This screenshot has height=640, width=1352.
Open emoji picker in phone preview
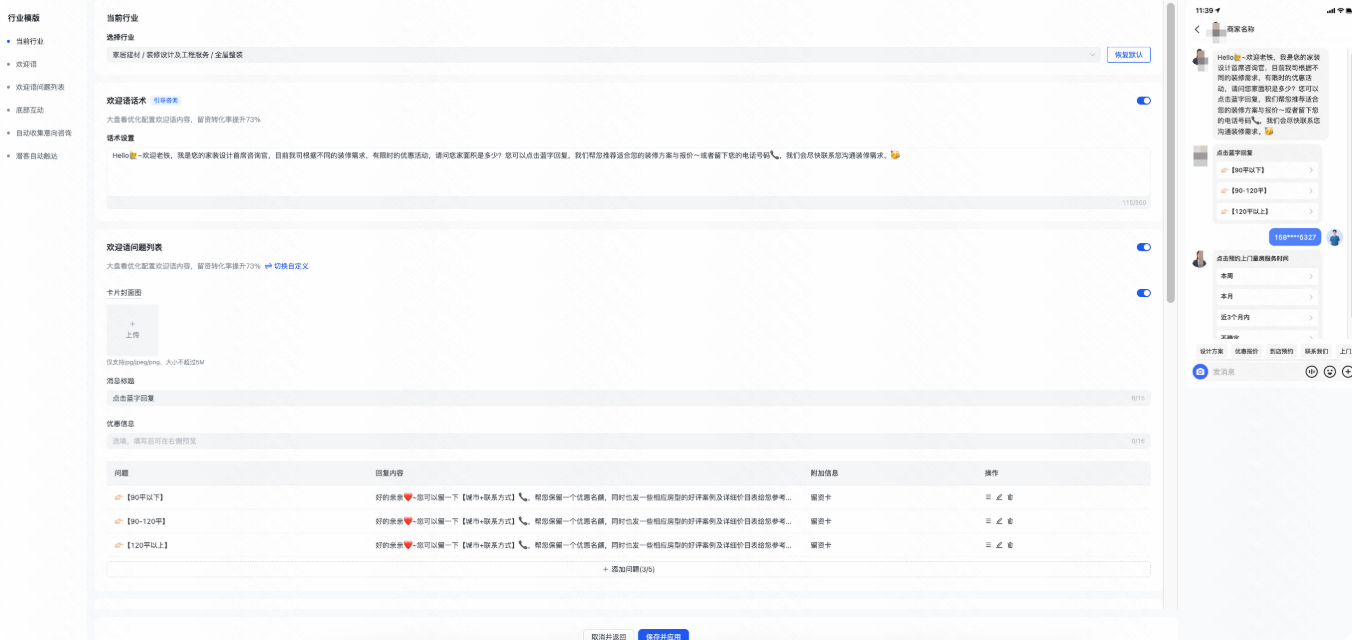click(x=1330, y=372)
